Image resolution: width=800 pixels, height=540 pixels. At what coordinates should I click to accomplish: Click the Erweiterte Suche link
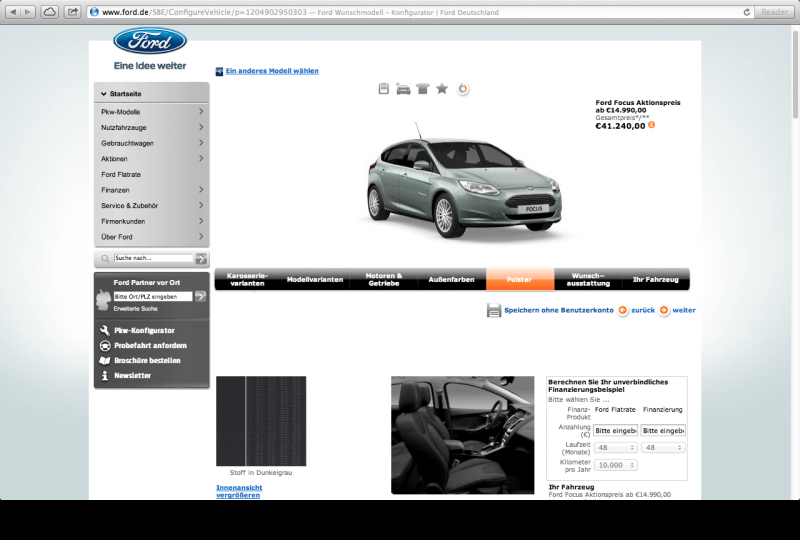[135, 309]
